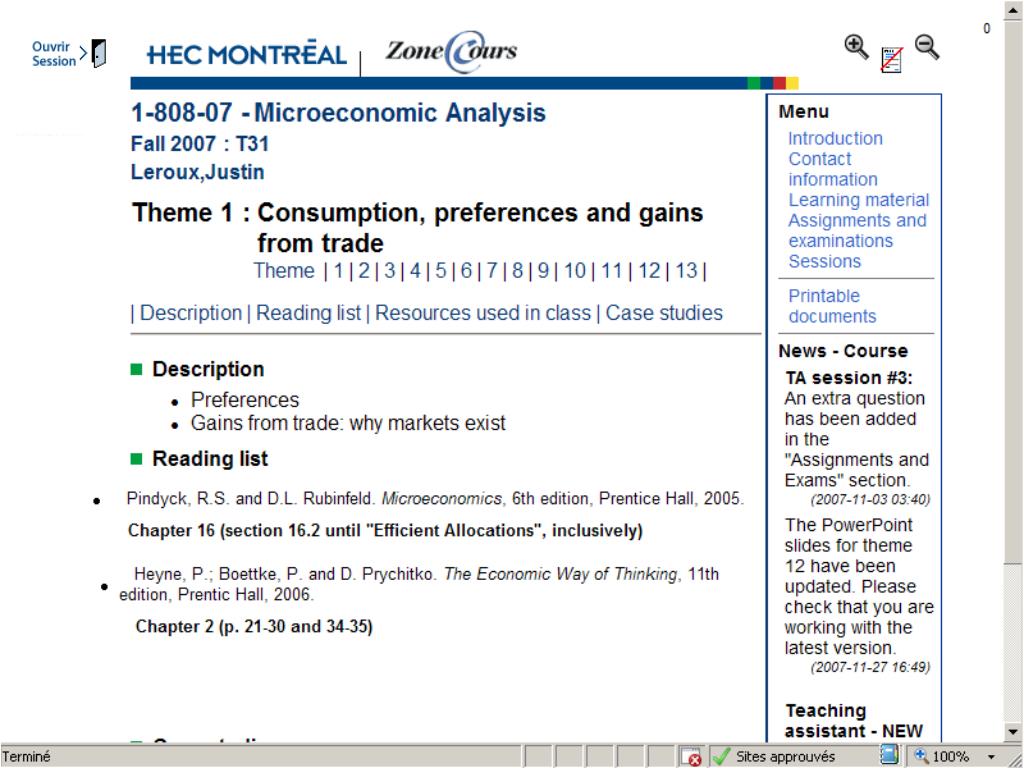Image resolution: width=1024 pixels, height=768 pixels.
Task: Click the 'Chapter 2 (p. 21-30 and 34-35)' text
Action: pos(254,626)
